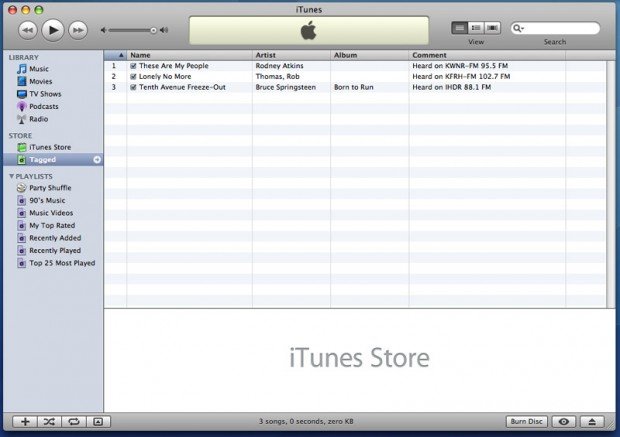The width and height of the screenshot is (620, 437).
Task: Sort by the Artist column header
Action: coord(291,55)
